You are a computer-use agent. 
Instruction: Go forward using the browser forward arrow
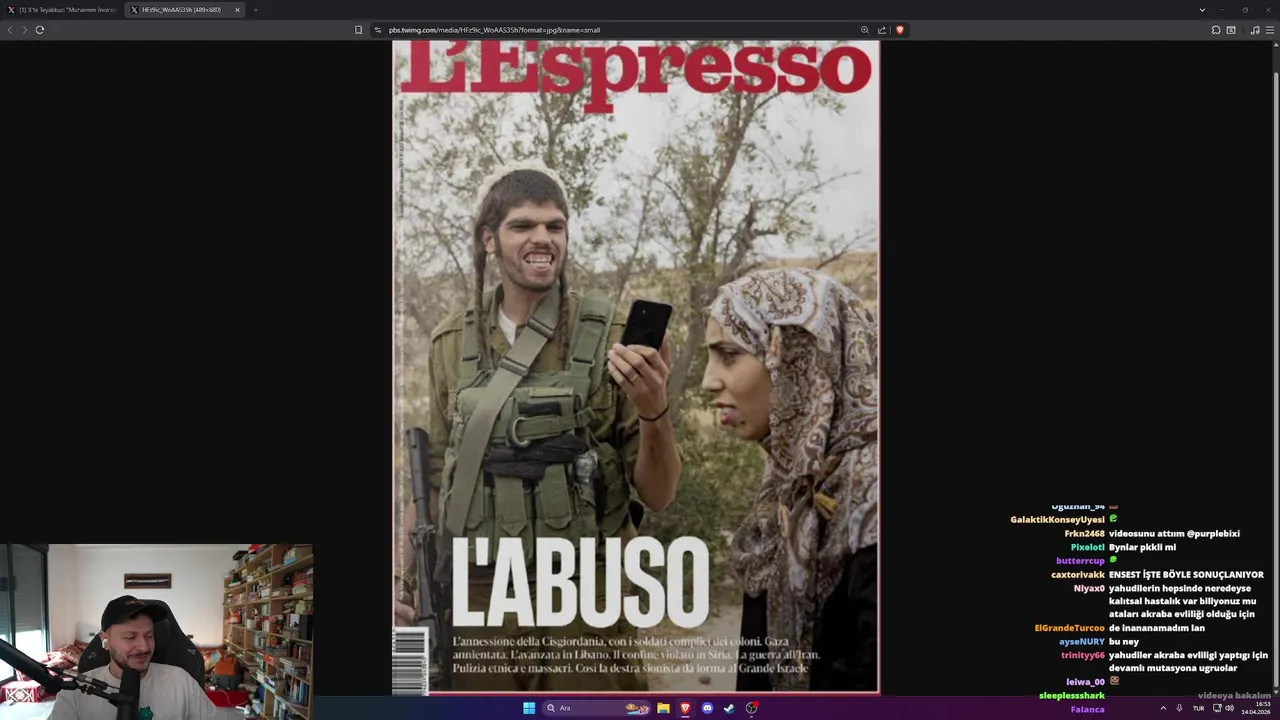pos(25,30)
